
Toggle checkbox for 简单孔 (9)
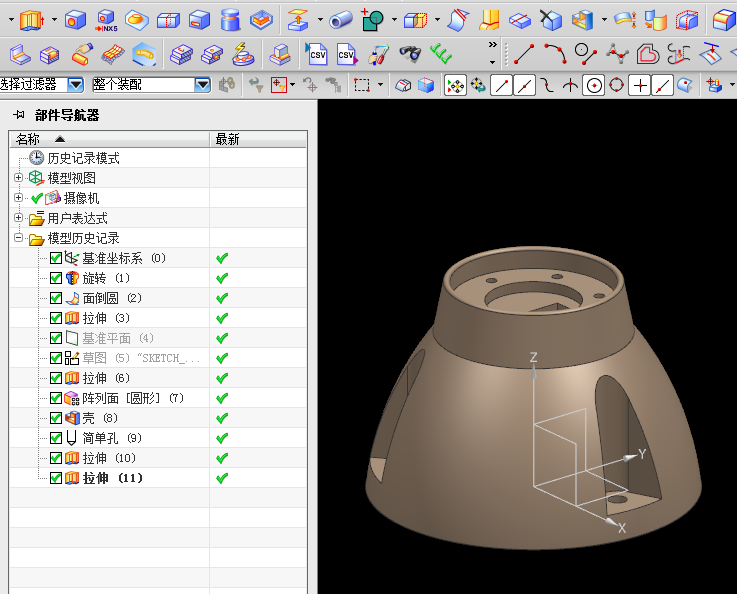click(x=56, y=438)
